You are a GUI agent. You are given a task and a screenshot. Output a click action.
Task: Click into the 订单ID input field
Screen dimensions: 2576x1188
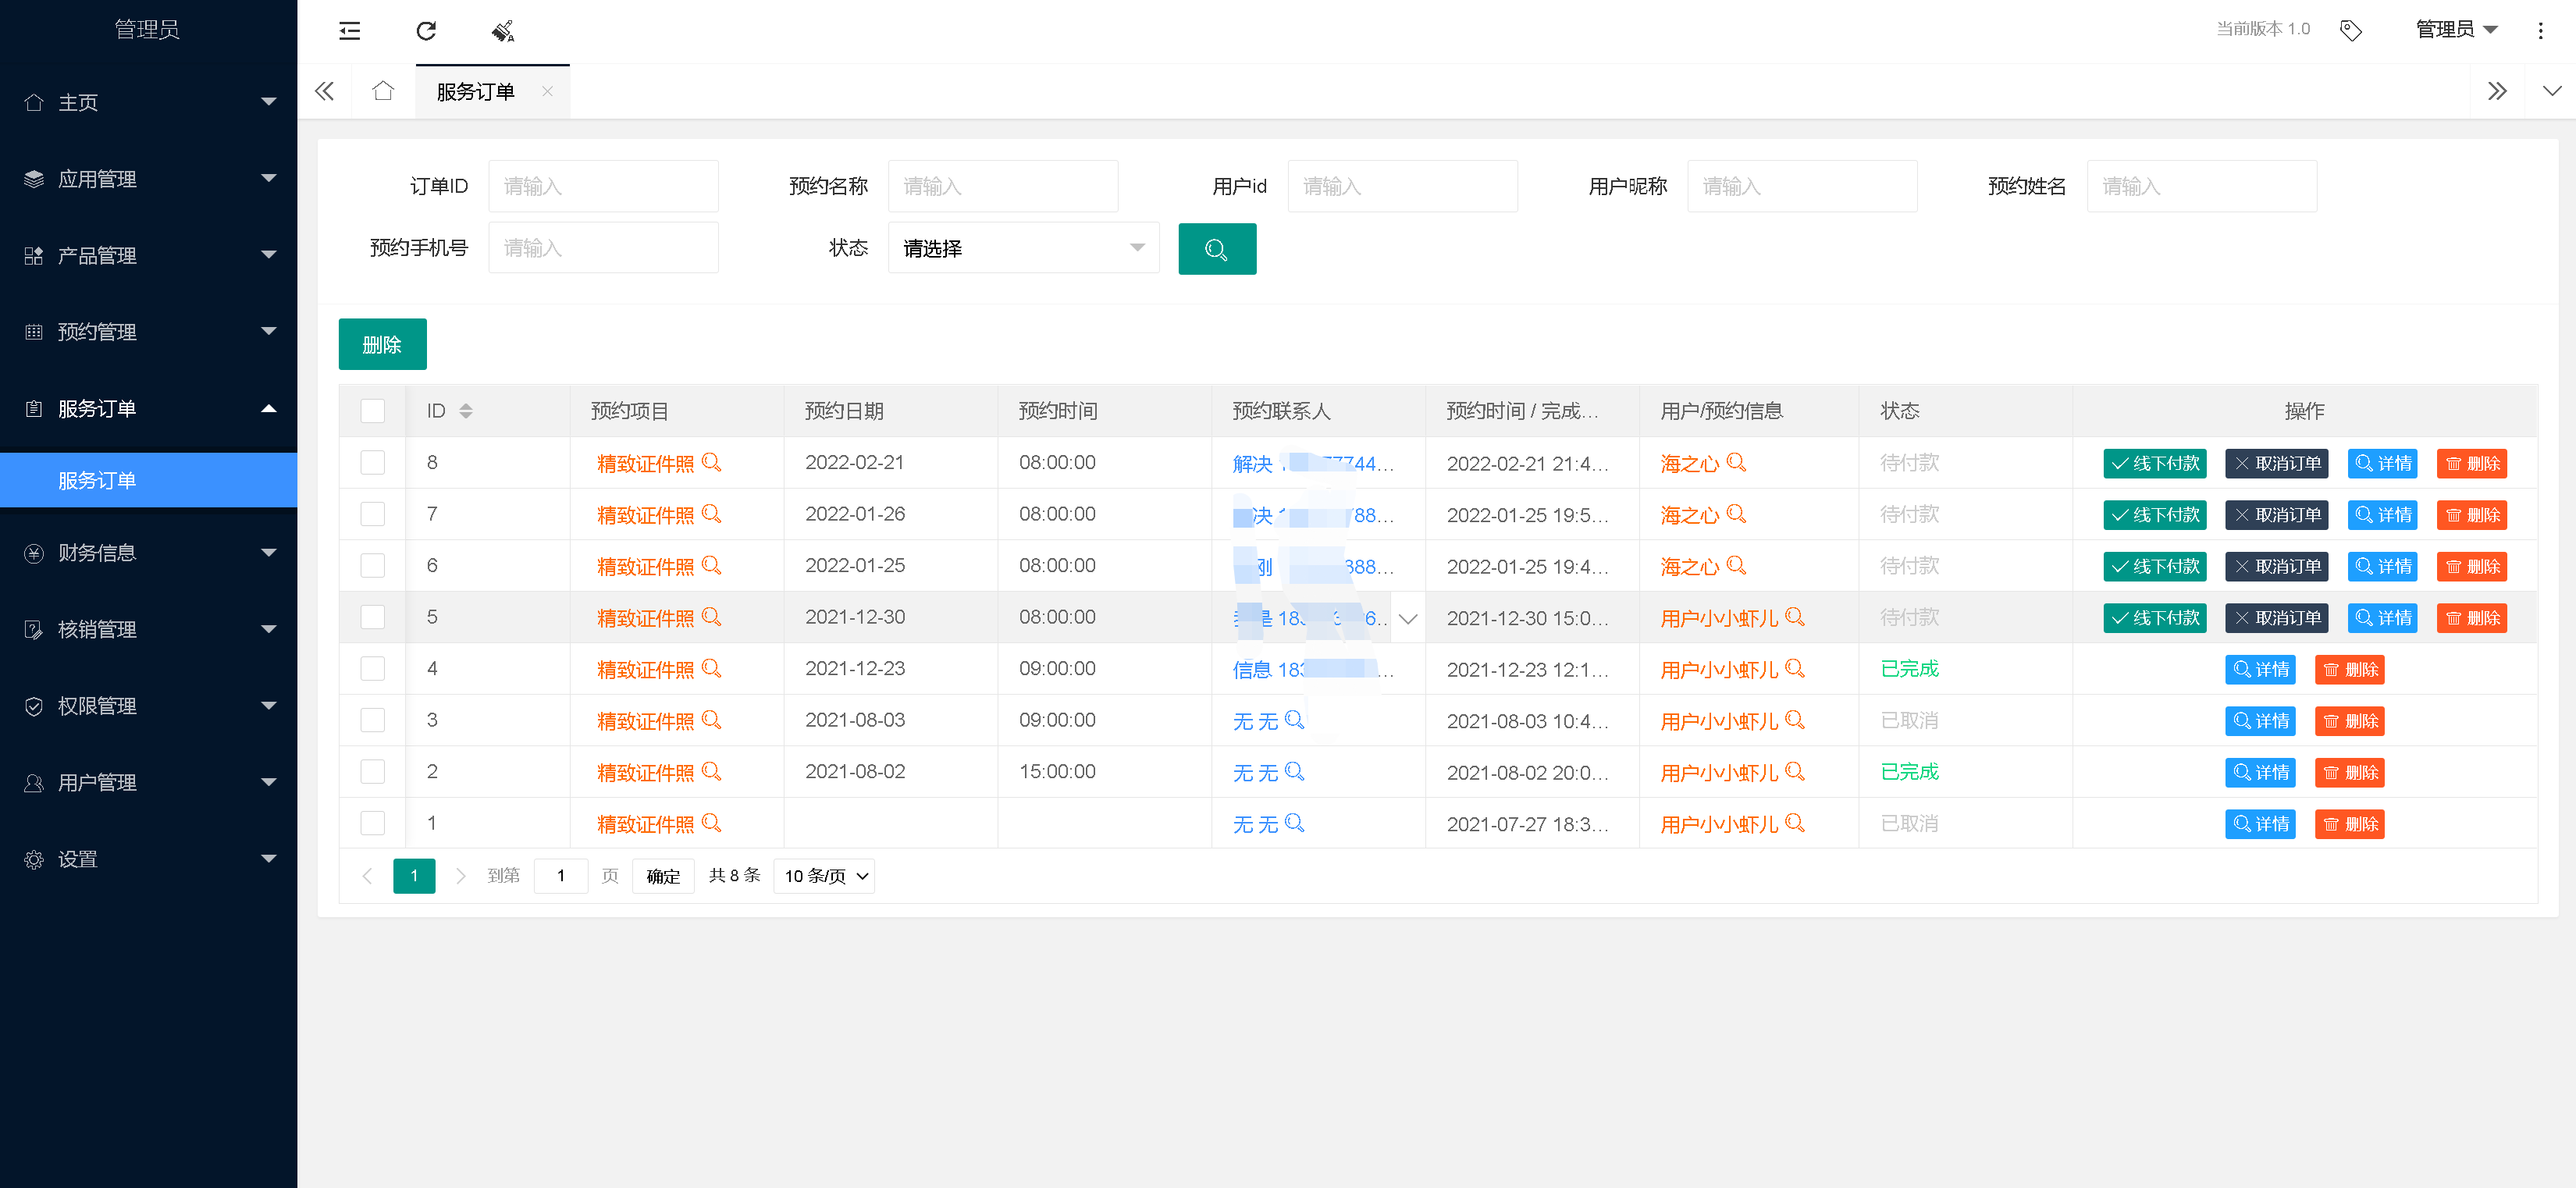(x=603, y=186)
